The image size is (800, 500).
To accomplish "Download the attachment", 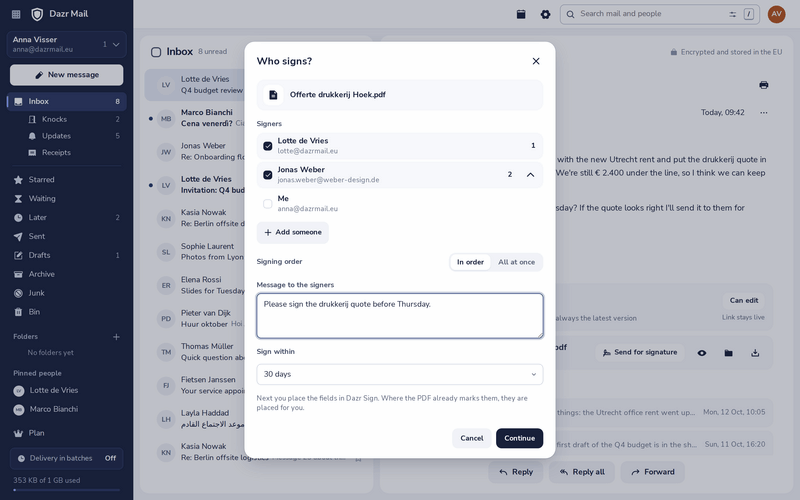I will click(x=755, y=353).
